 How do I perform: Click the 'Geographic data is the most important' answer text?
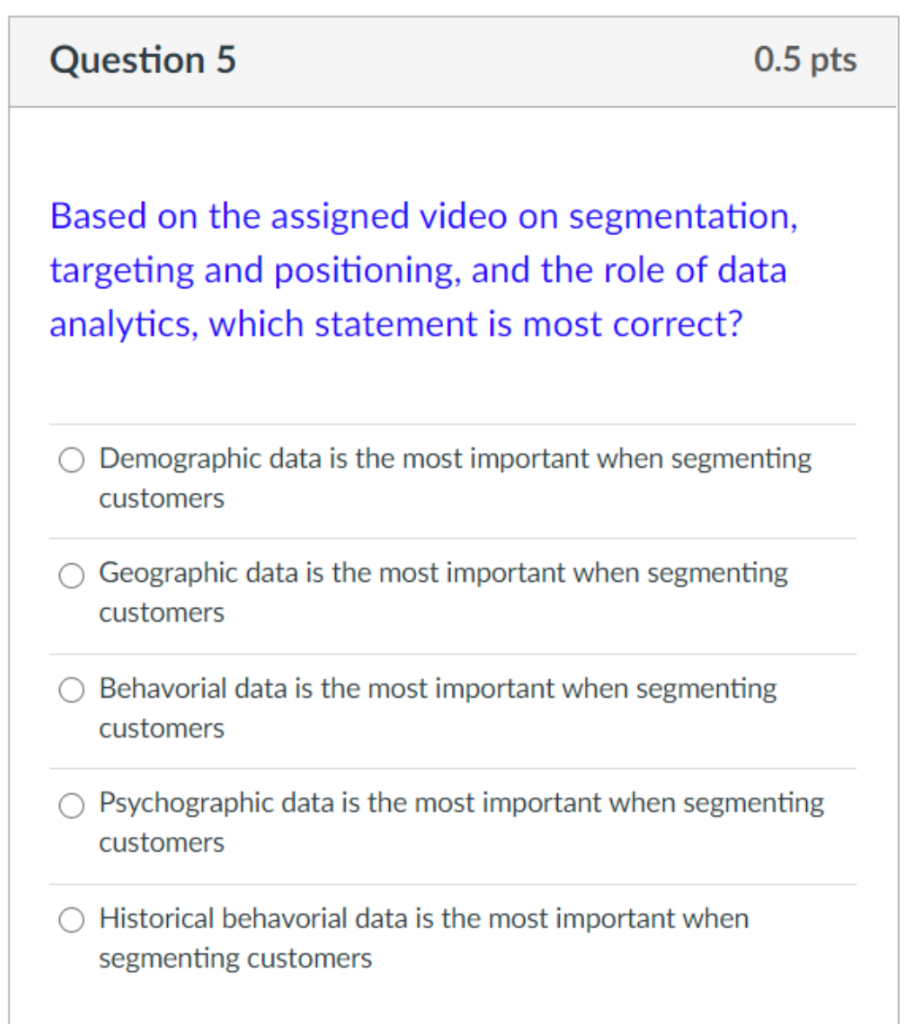pos(443,573)
